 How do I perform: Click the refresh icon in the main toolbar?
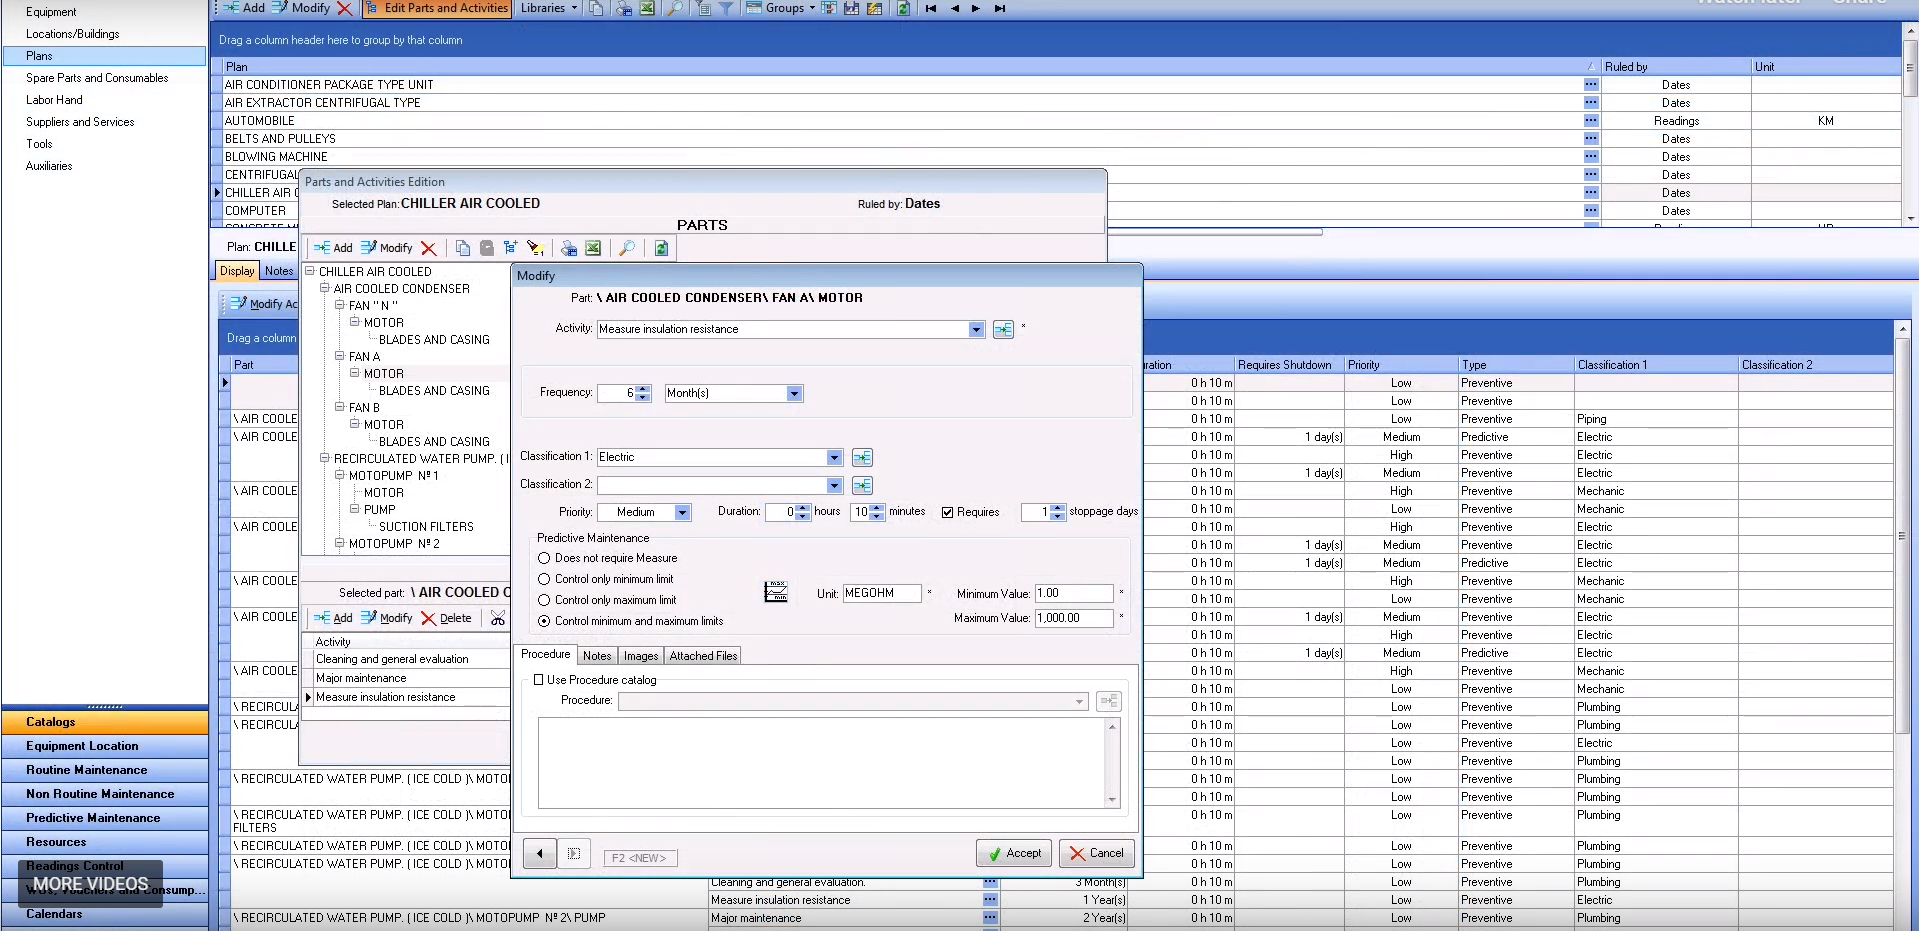(x=903, y=8)
